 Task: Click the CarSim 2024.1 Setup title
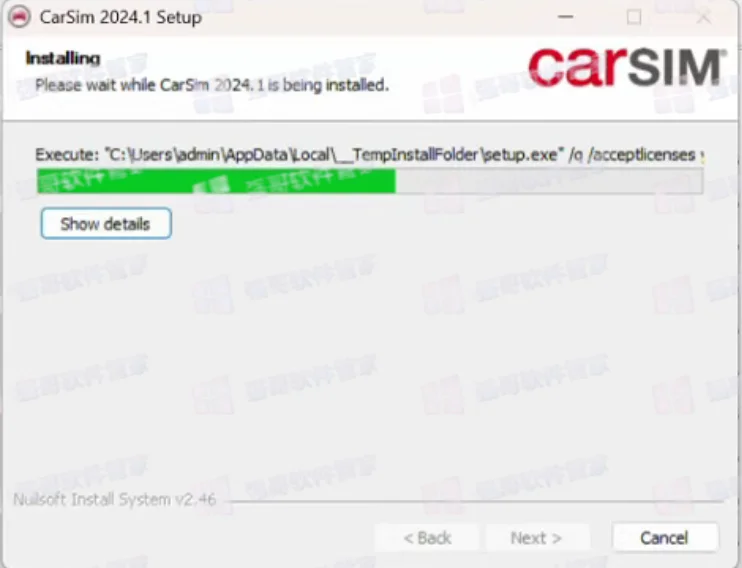[121, 18]
